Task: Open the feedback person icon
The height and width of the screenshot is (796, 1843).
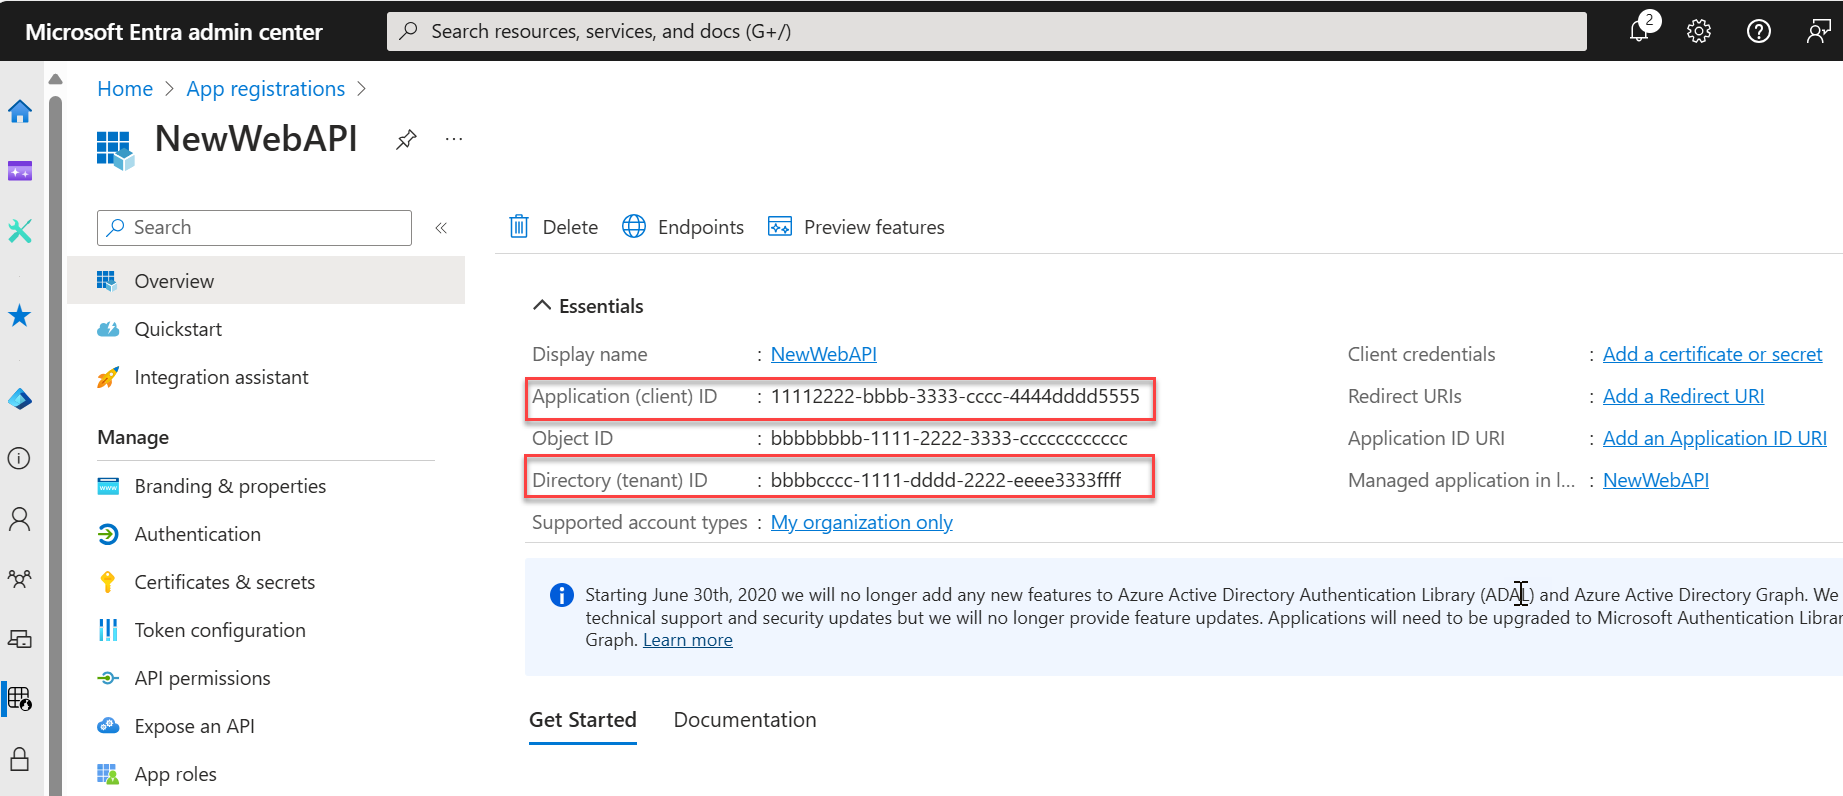Action: (x=1819, y=31)
